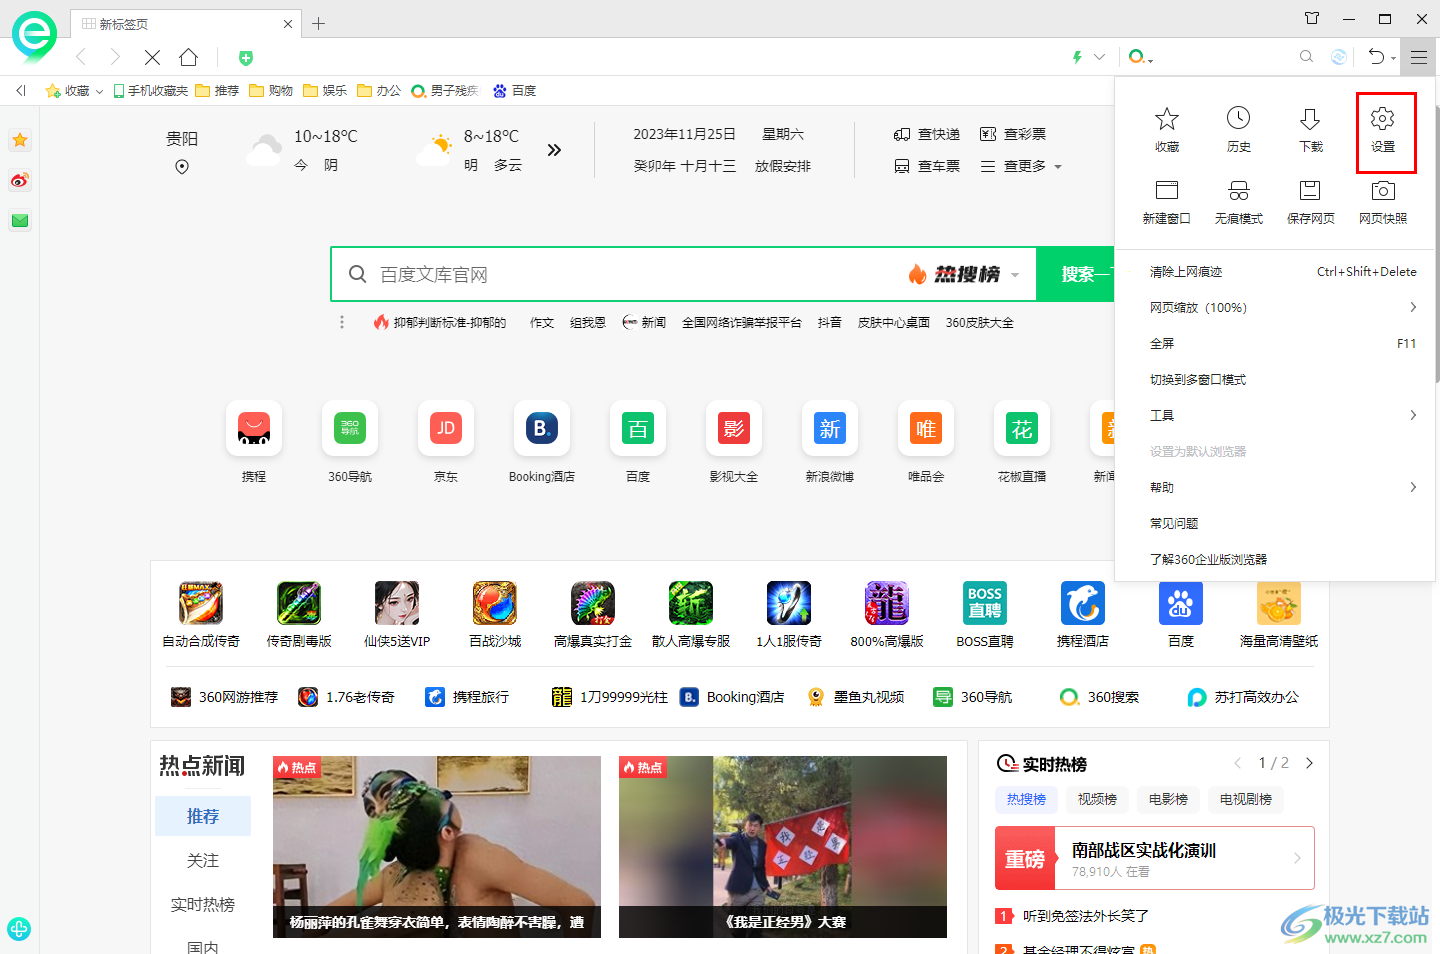Take a webpage snapshot (网页快照)
The image size is (1440, 954).
pyautogui.click(x=1383, y=203)
